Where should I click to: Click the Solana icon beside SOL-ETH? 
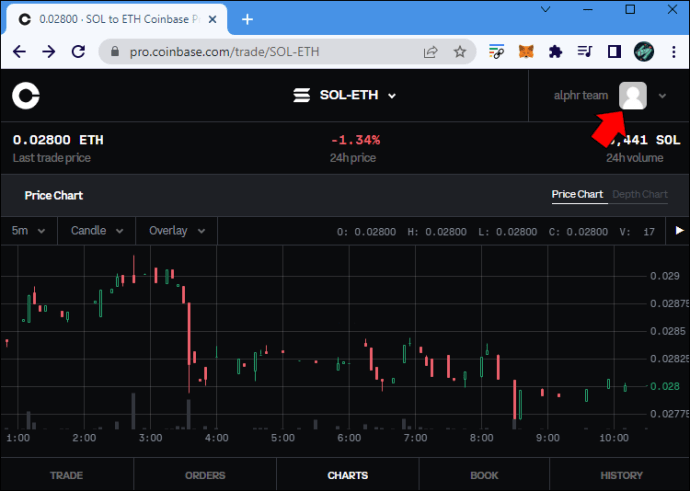click(x=302, y=95)
